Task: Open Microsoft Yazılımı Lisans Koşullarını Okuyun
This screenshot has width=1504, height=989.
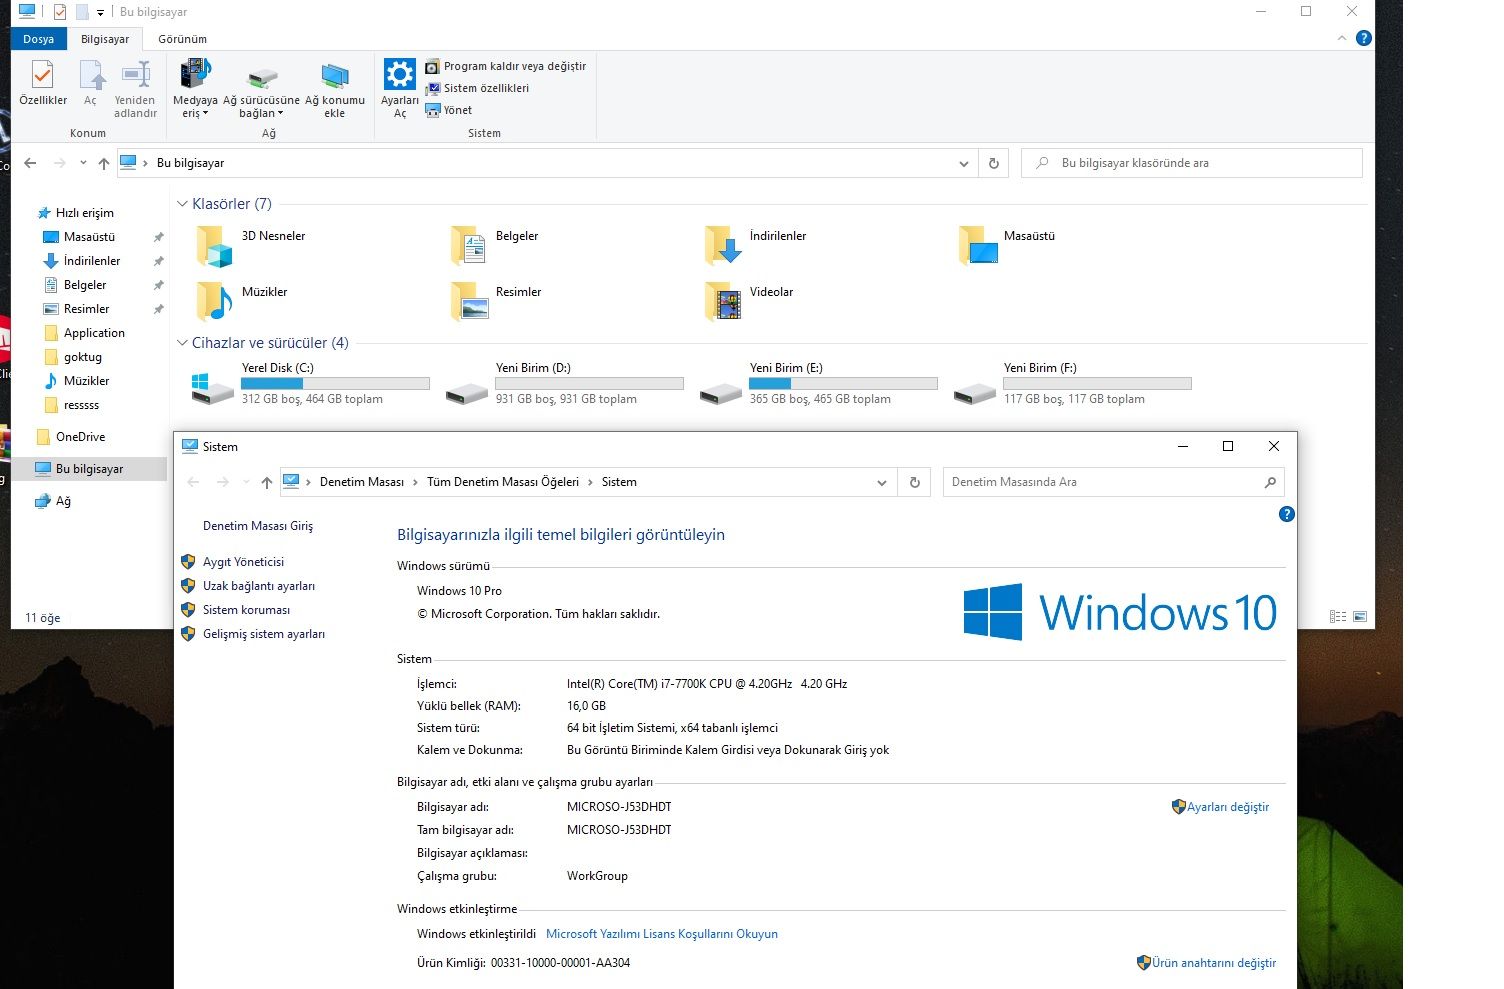Action: [x=662, y=934]
